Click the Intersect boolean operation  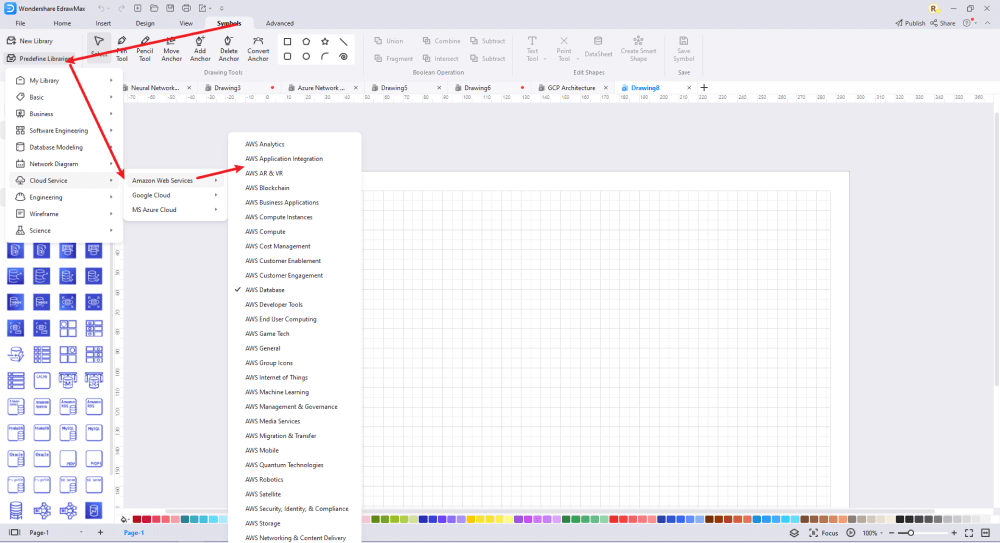tap(441, 59)
